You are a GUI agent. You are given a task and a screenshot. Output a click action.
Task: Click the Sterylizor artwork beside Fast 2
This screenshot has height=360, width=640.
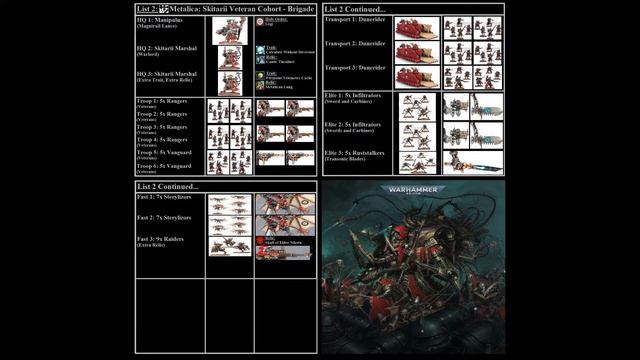pos(285,225)
